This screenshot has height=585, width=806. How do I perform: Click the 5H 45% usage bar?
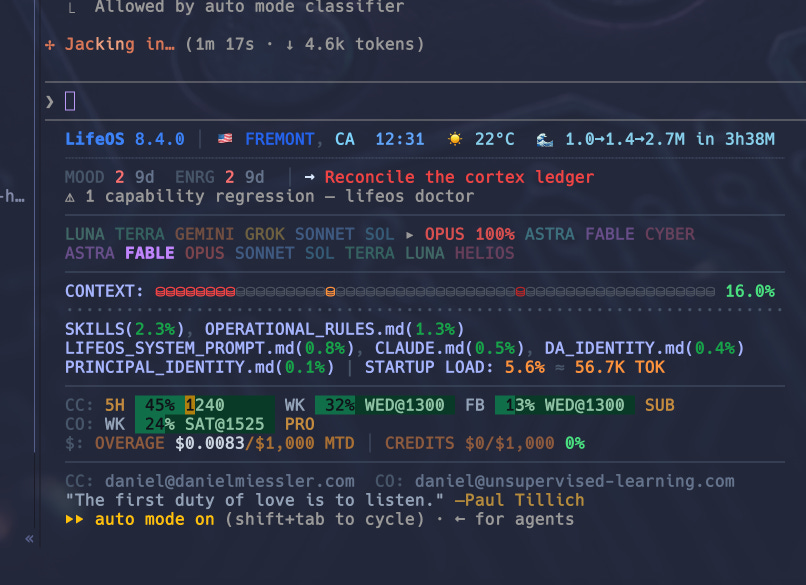click(205, 405)
